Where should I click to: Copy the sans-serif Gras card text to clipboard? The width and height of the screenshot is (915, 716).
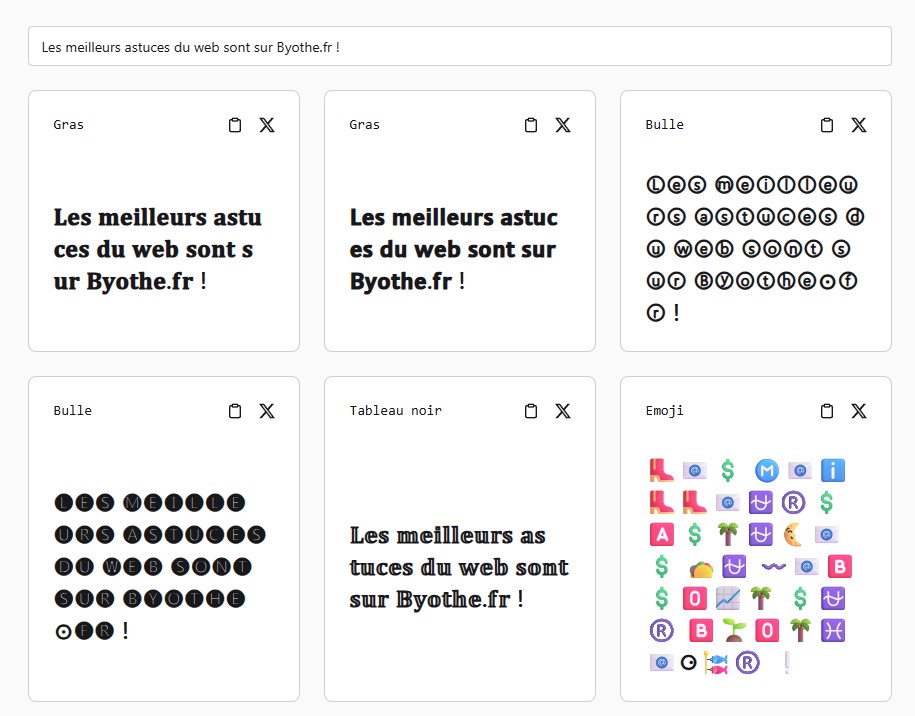coord(530,125)
